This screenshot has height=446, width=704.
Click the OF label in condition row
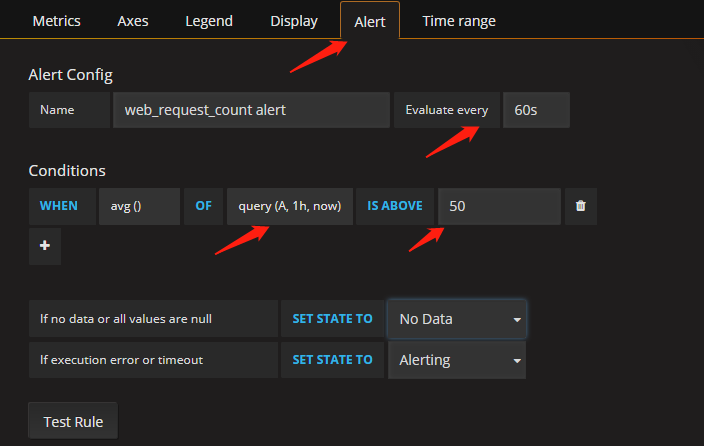[x=203, y=206]
